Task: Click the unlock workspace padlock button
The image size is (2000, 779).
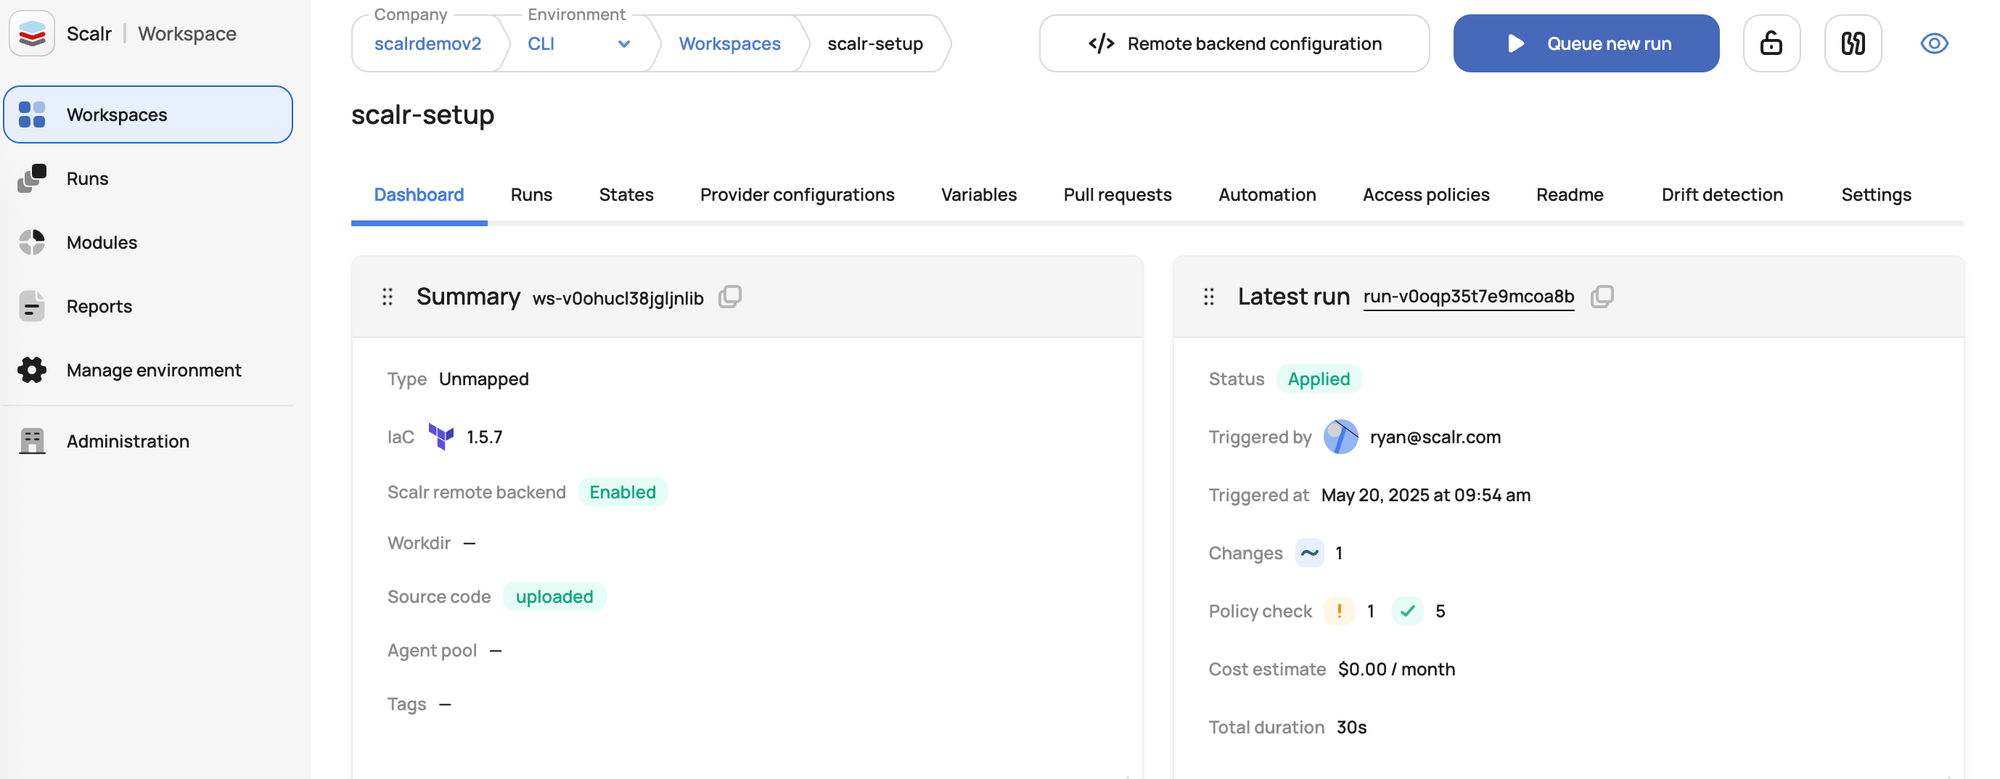Action: (1771, 43)
